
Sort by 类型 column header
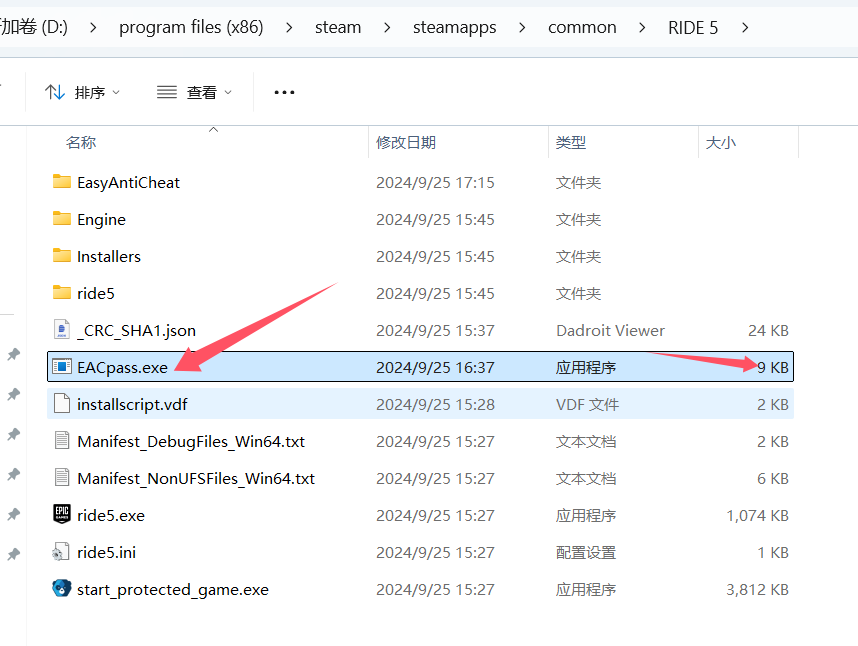571,142
